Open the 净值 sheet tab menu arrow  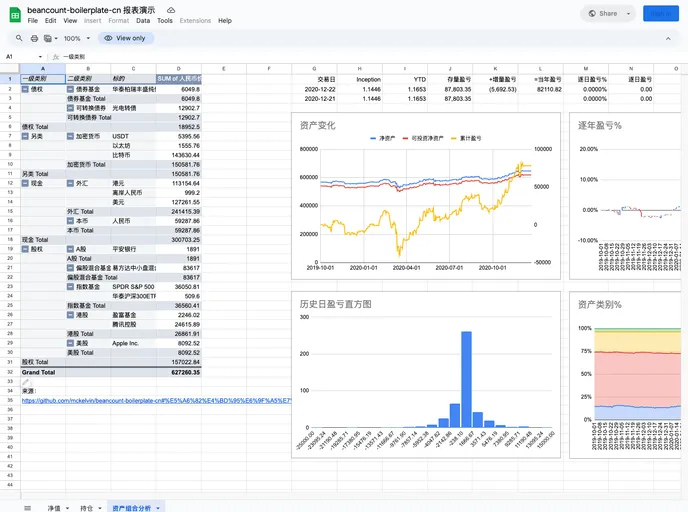click(x=68, y=508)
